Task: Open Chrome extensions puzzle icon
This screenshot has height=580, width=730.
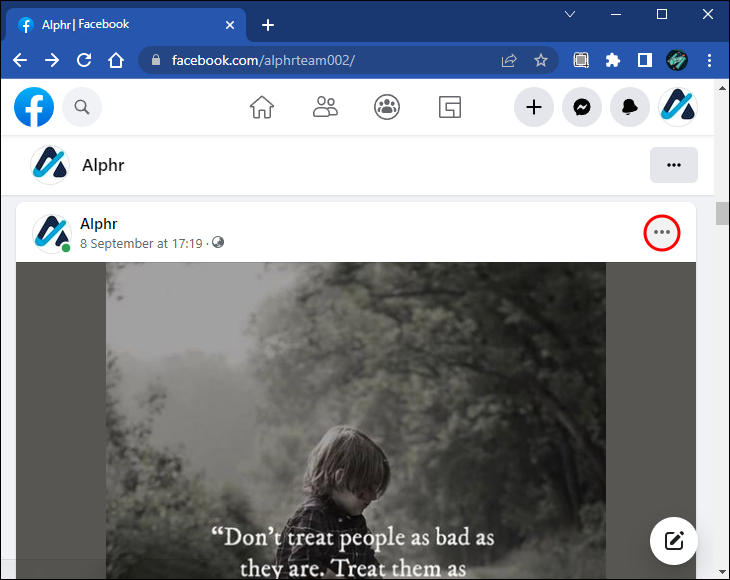Action: point(613,61)
